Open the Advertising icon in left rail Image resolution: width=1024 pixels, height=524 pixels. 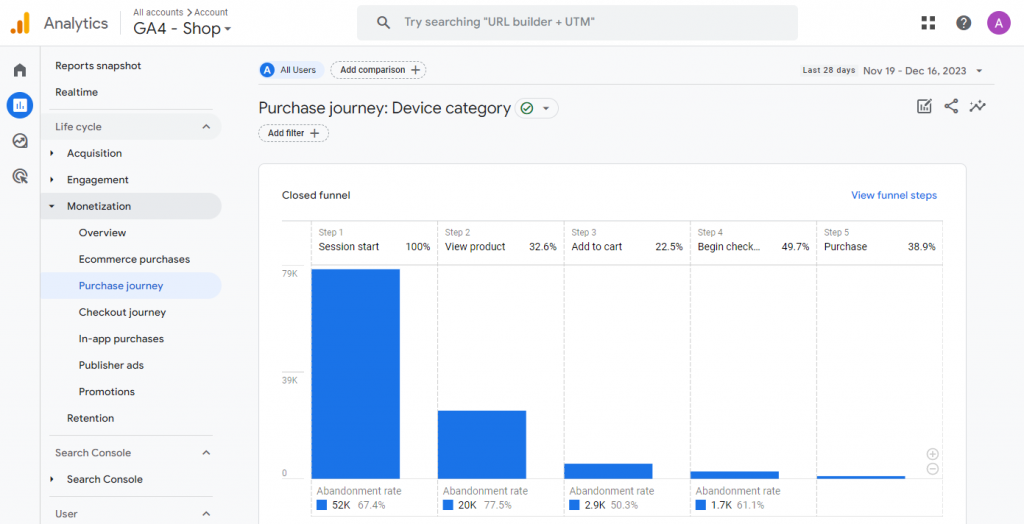[20, 177]
